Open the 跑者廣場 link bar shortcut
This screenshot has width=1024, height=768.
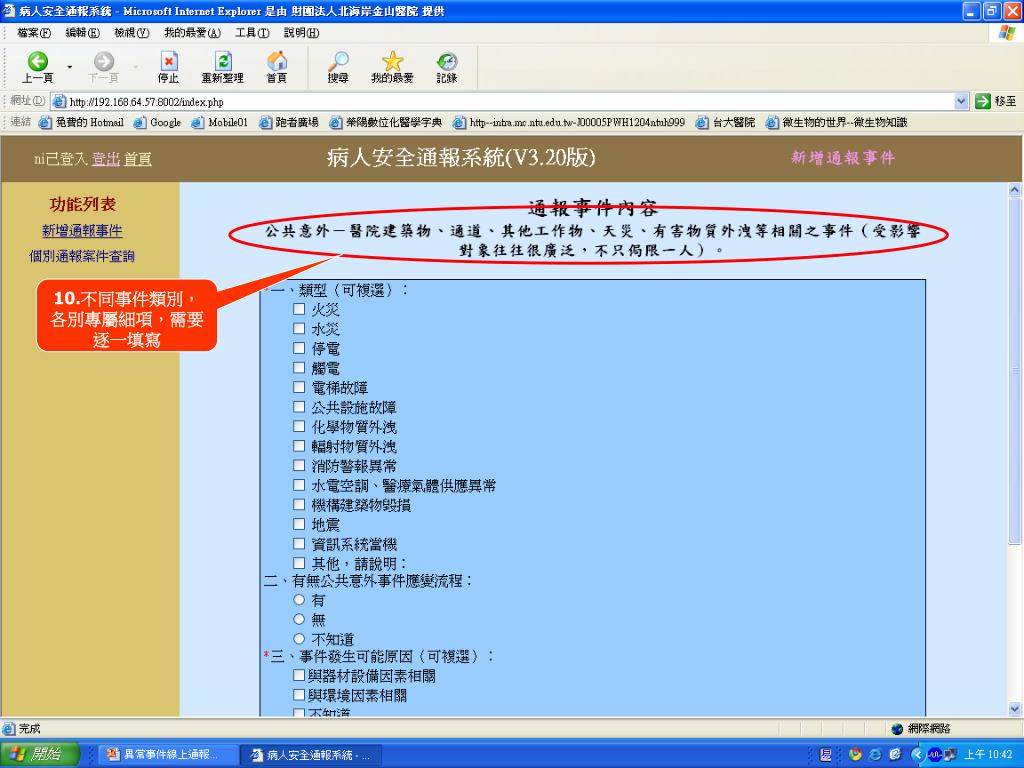[x=289, y=122]
